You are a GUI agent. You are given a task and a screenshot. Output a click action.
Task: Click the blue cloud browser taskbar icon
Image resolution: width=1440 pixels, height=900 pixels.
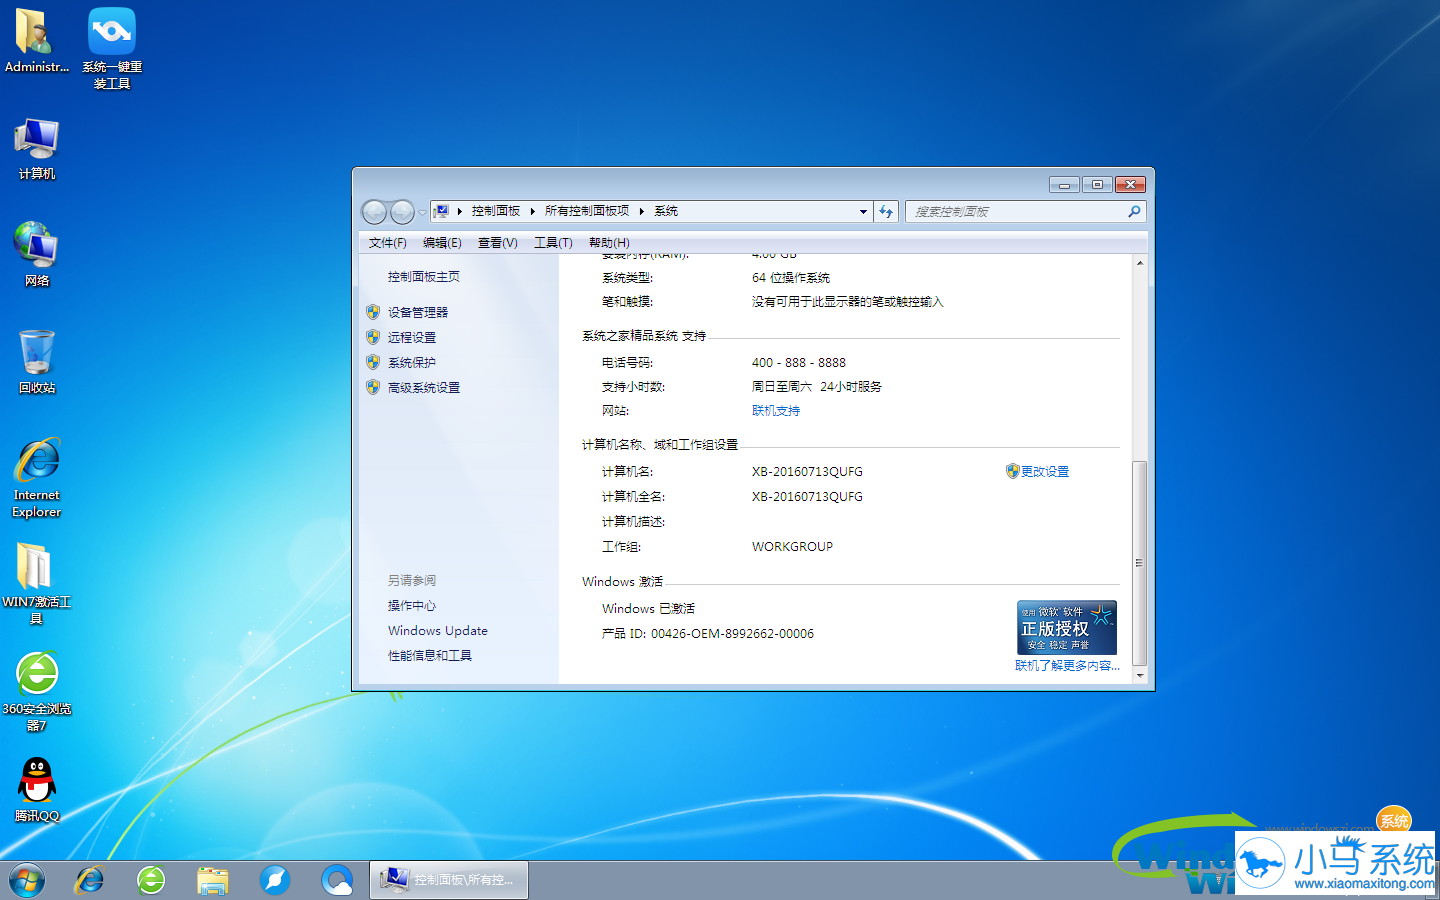pyautogui.click(x=337, y=880)
